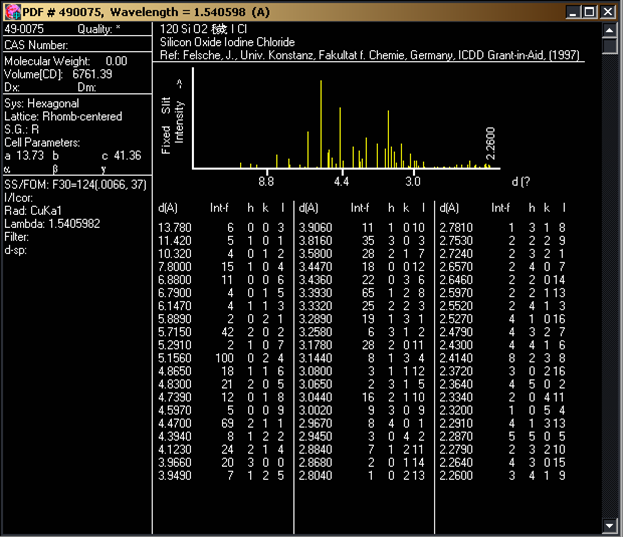Image resolution: width=623 pixels, height=537 pixels.
Task: Select row with d-spacing 7.8000
Action: pos(221,267)
